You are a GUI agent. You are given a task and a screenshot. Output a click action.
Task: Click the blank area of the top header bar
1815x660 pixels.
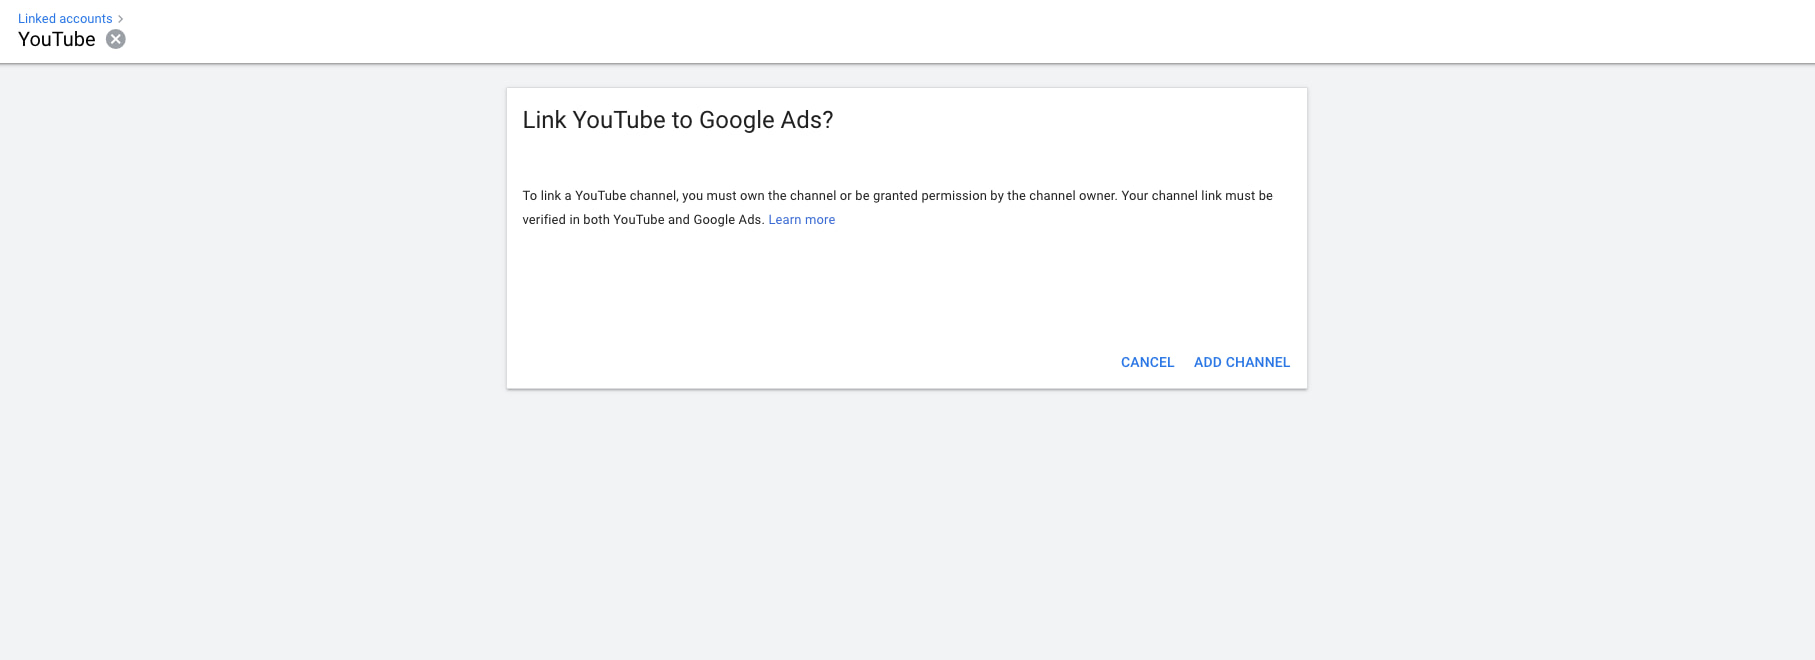coord(900,32)
